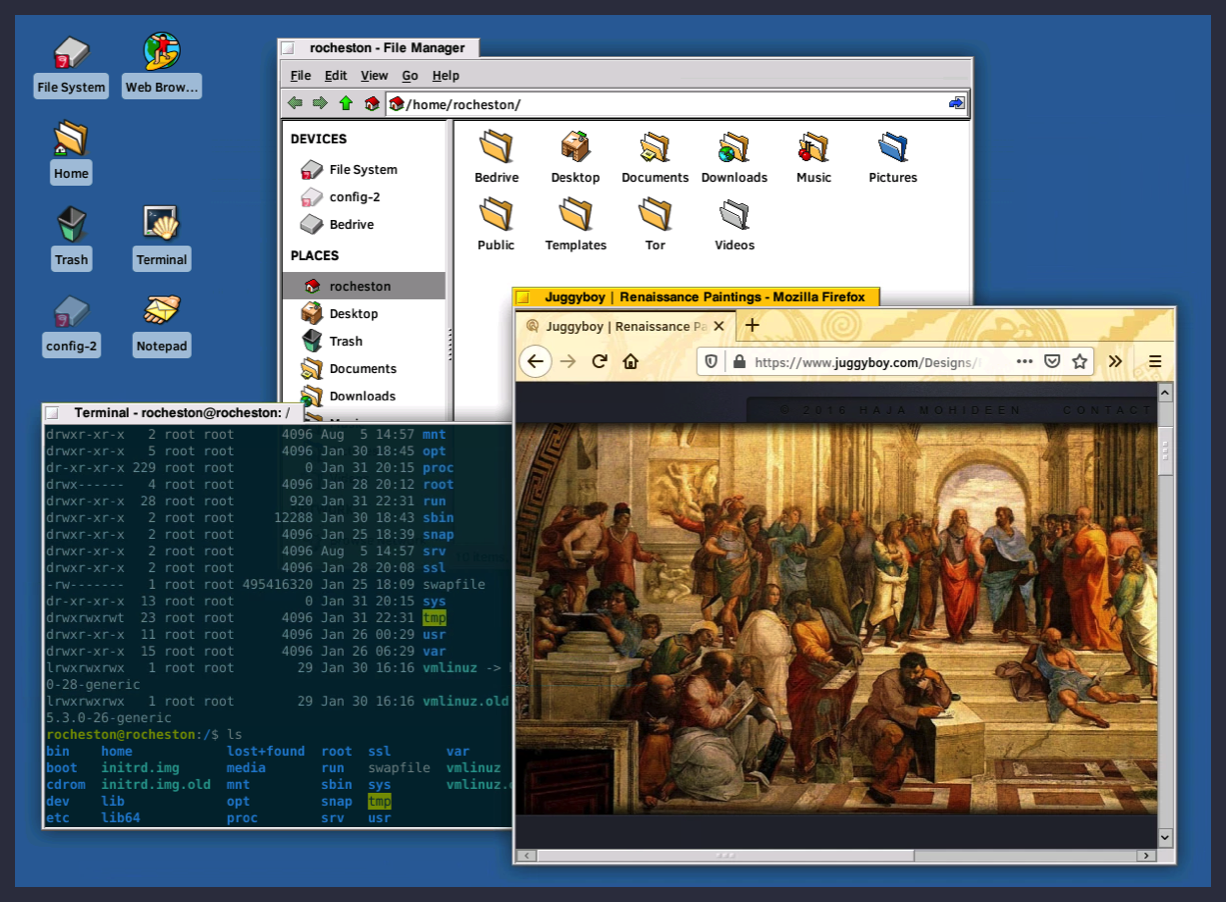Open Firefox page actions ellipsis menu
This screenshot has width=1226, height=902.
click(1025, 361)
